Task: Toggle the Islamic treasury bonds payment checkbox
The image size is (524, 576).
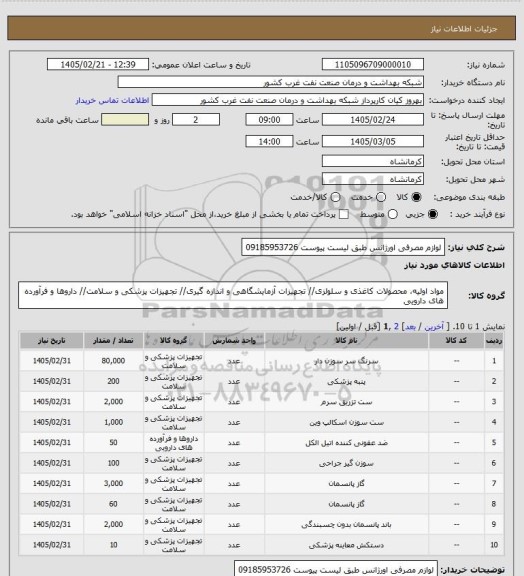Action: coord(344,214)
